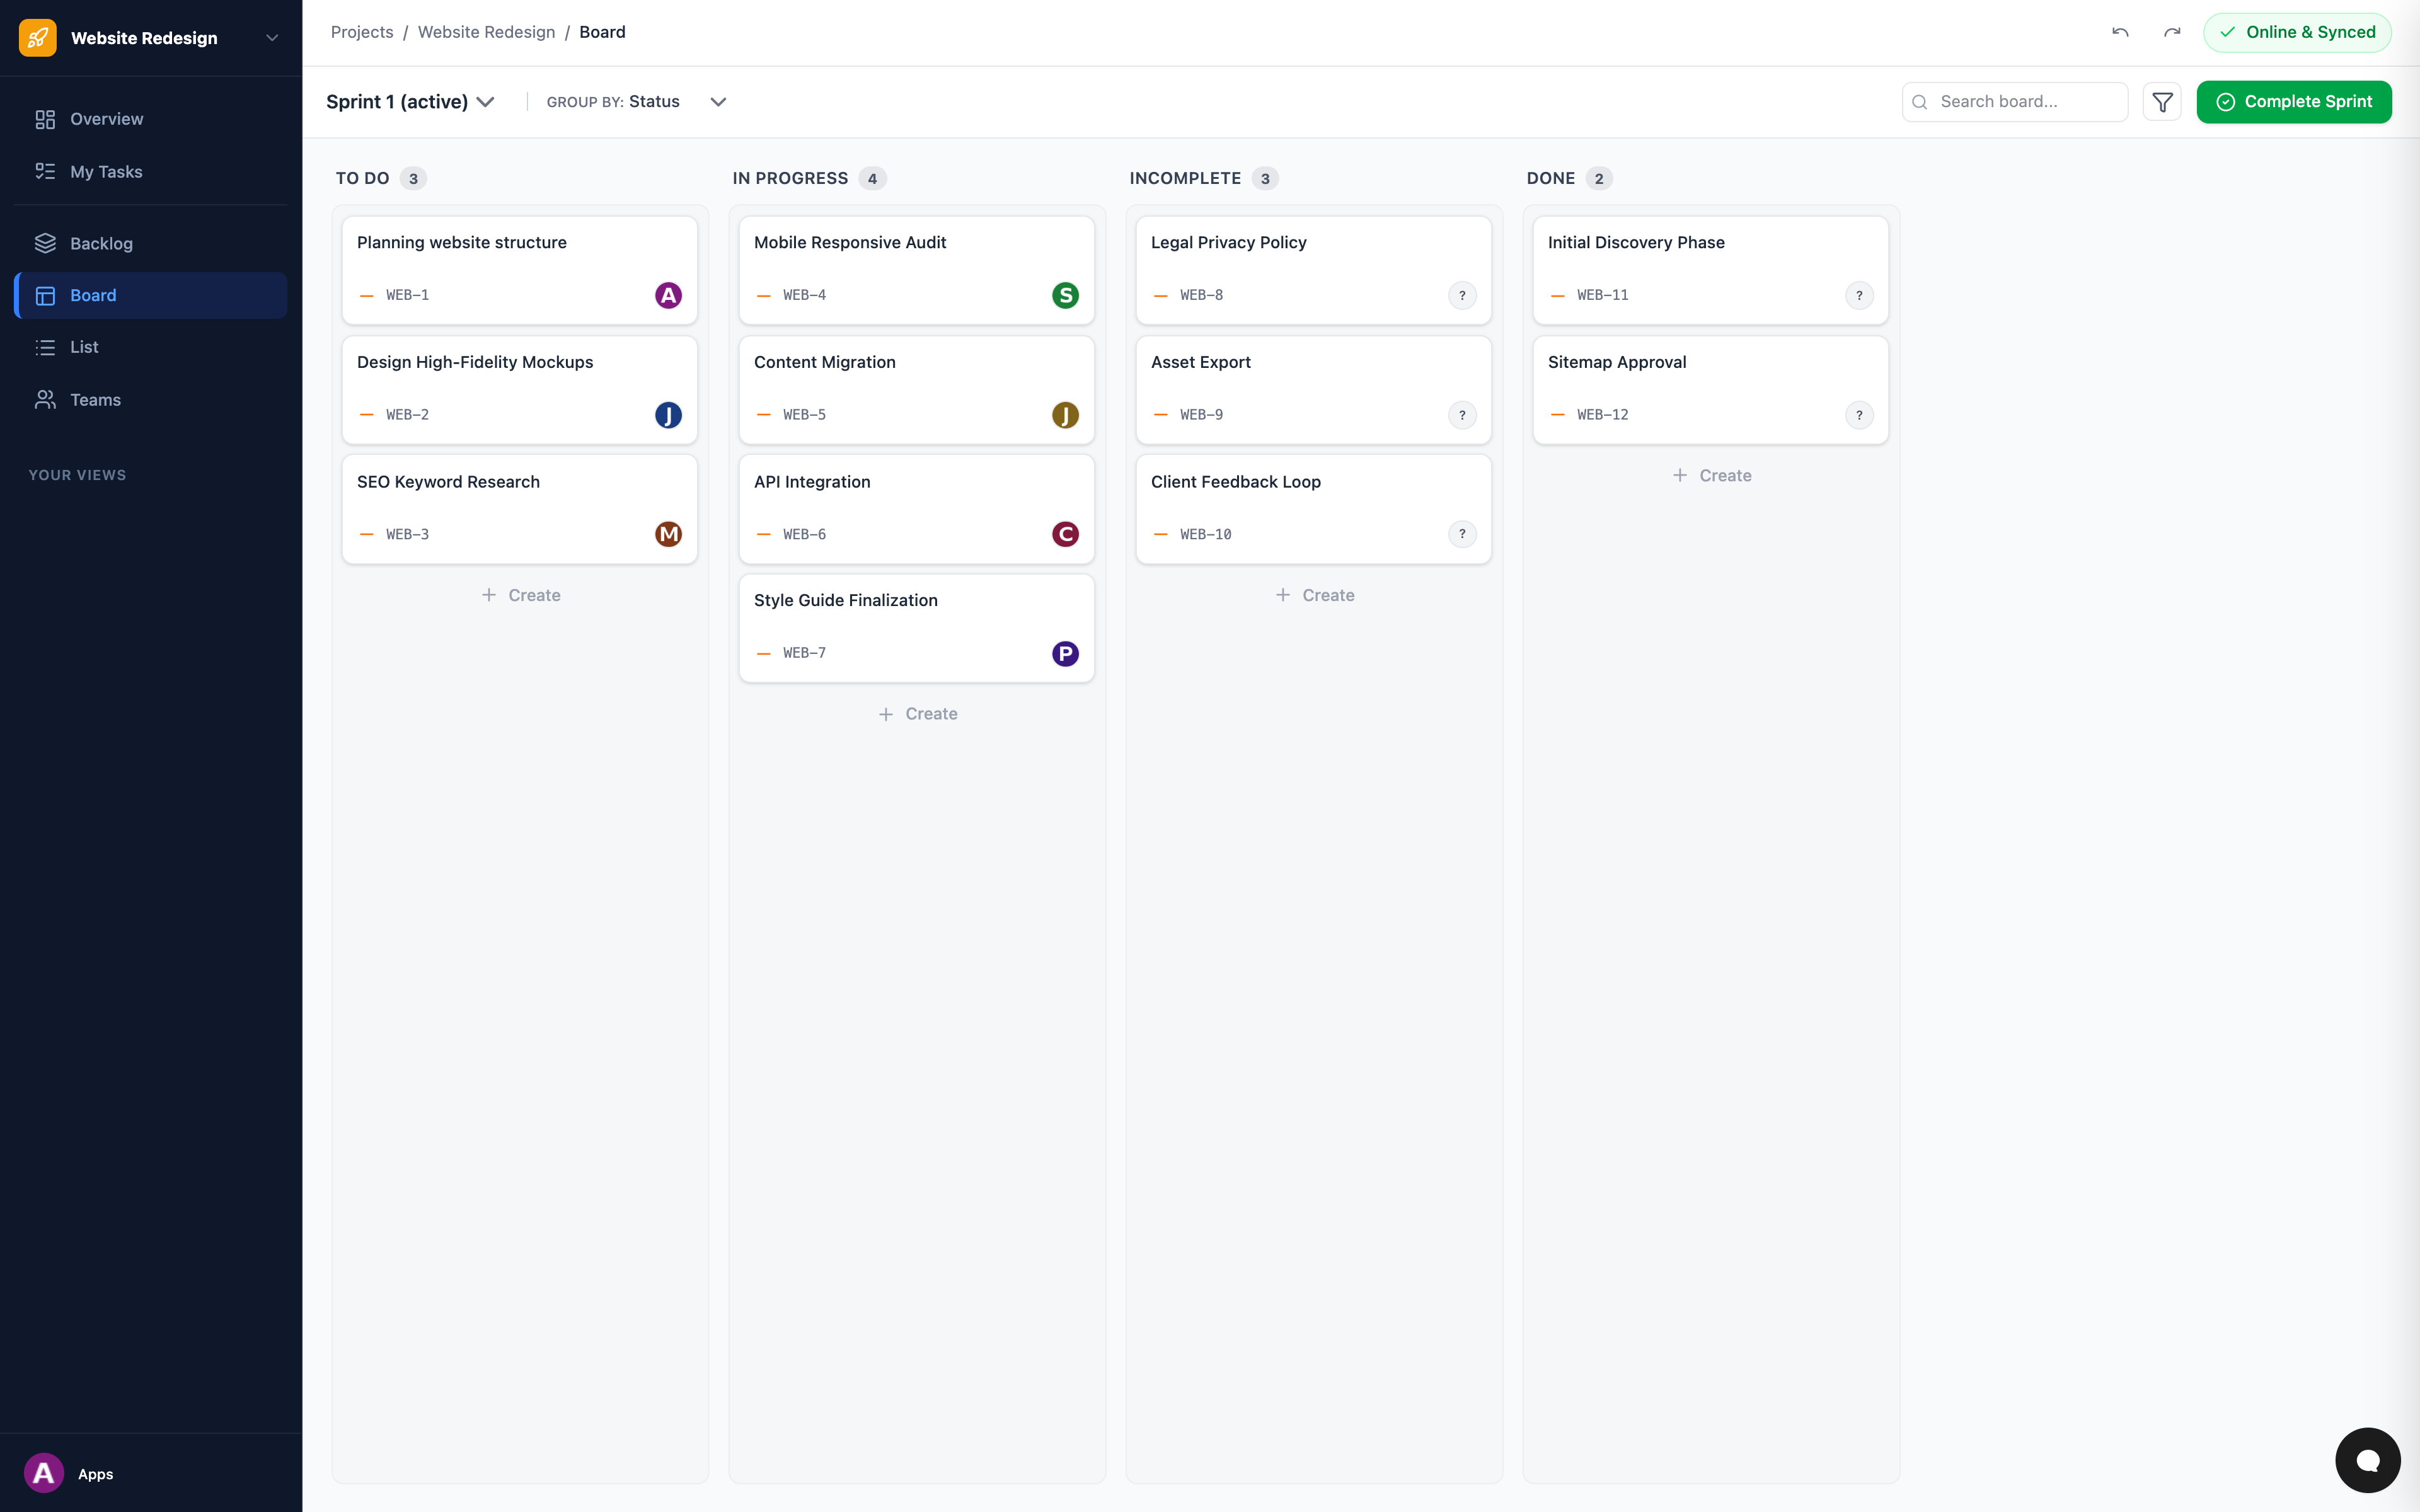Screen dimensions: 2420x1512
Task: Expand the Sprint 1 dropdown
Action: 487,101
